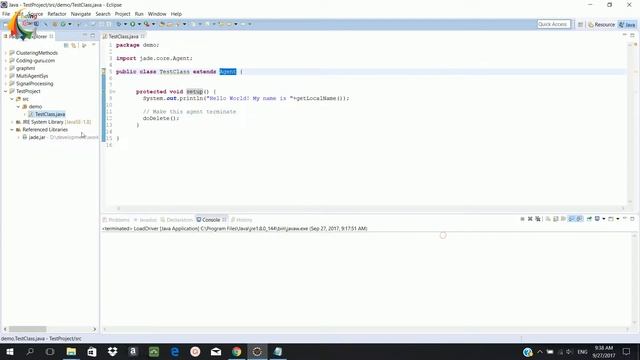The image size is (640, 360).
Task: Click the Quick Access search field
Action: coord(553,24)
